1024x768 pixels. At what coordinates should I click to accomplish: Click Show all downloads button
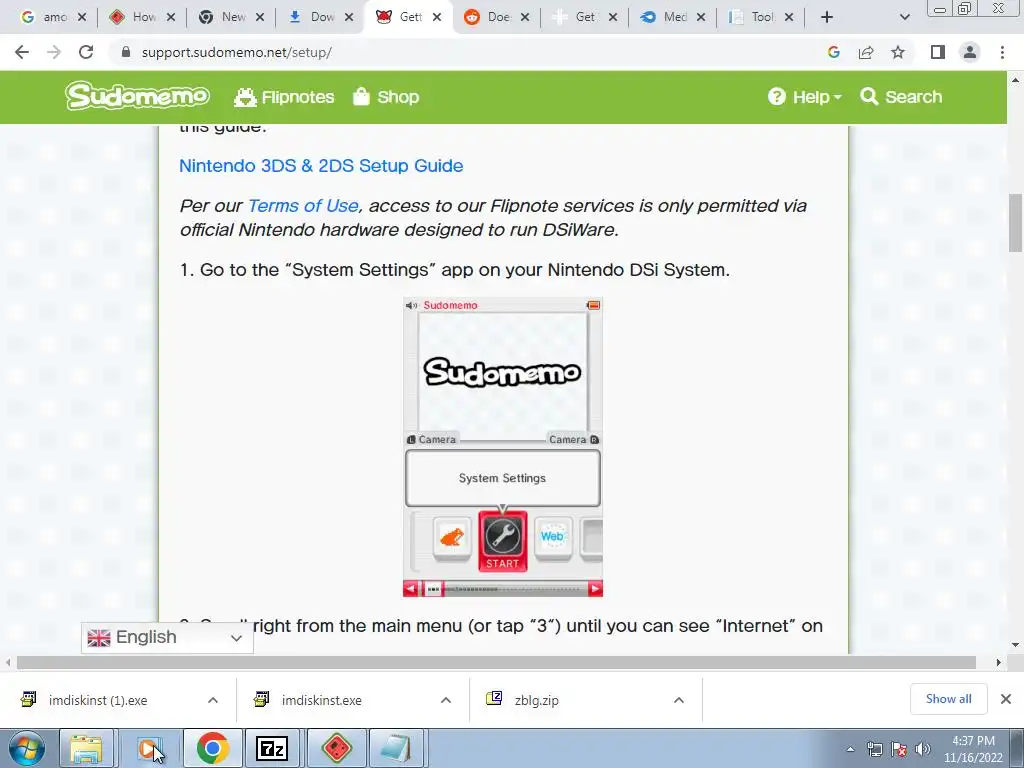pyautogui.click(x=949, y=699)
